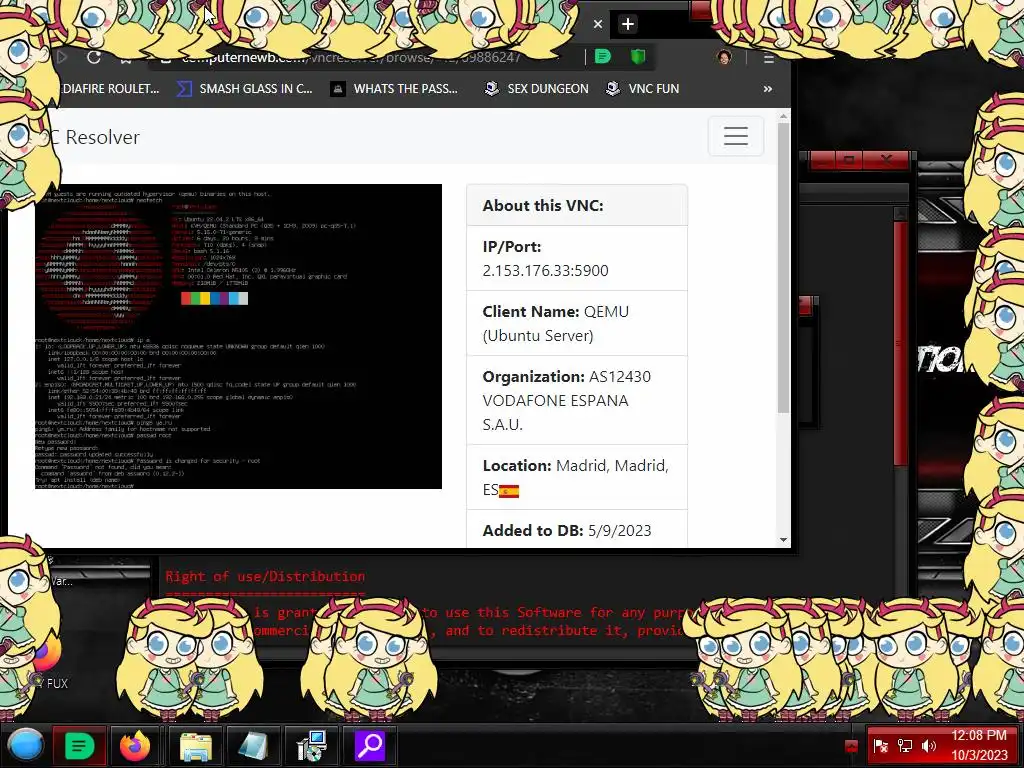The width and height of the screenshot is (1024, 768).
Task: Open the SEX DUNGEON bookmark
Action: [536, 89]
